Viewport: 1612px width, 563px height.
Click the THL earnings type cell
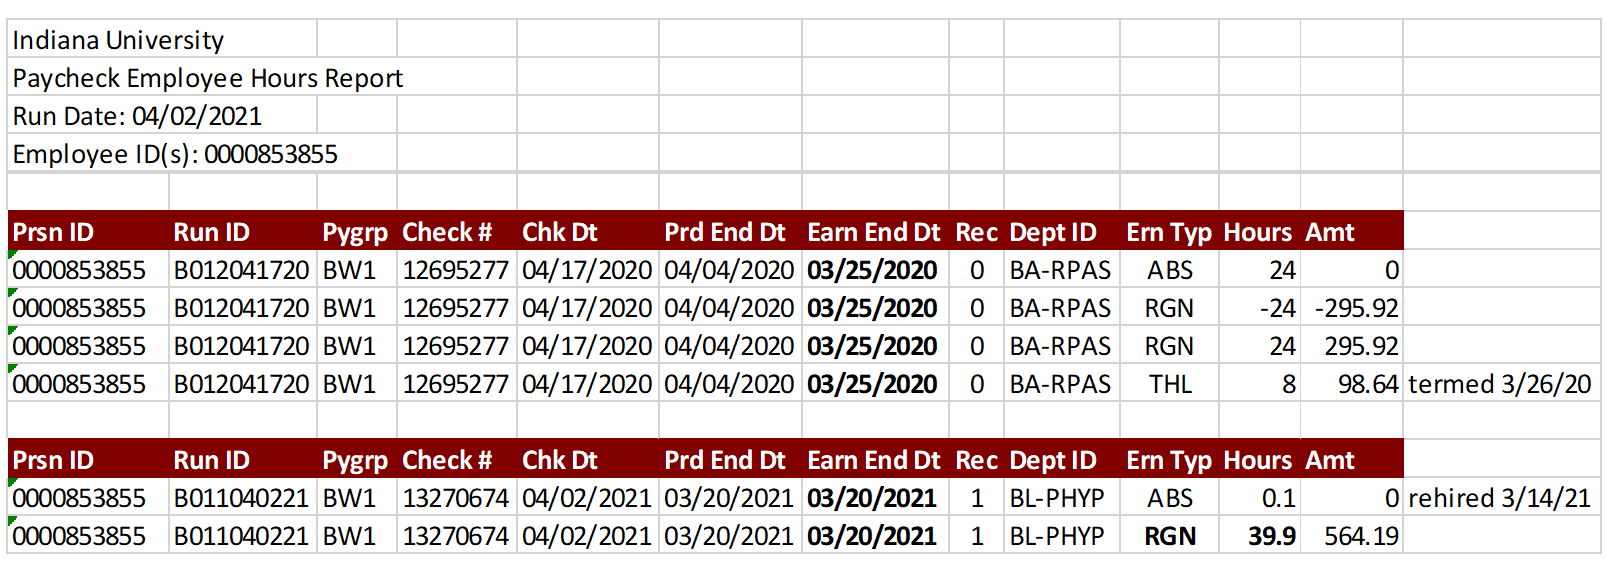click(1169, 384)
